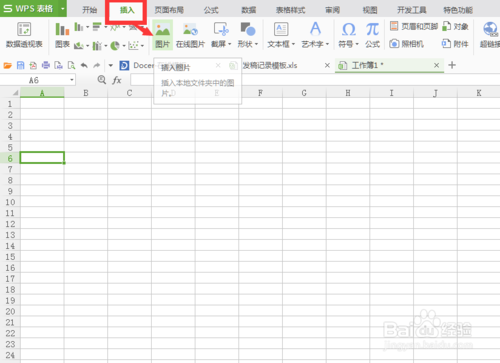Click the open folder icon in quick toolbar
Viewport: 500px width, 363px height.
pos(8,65)
